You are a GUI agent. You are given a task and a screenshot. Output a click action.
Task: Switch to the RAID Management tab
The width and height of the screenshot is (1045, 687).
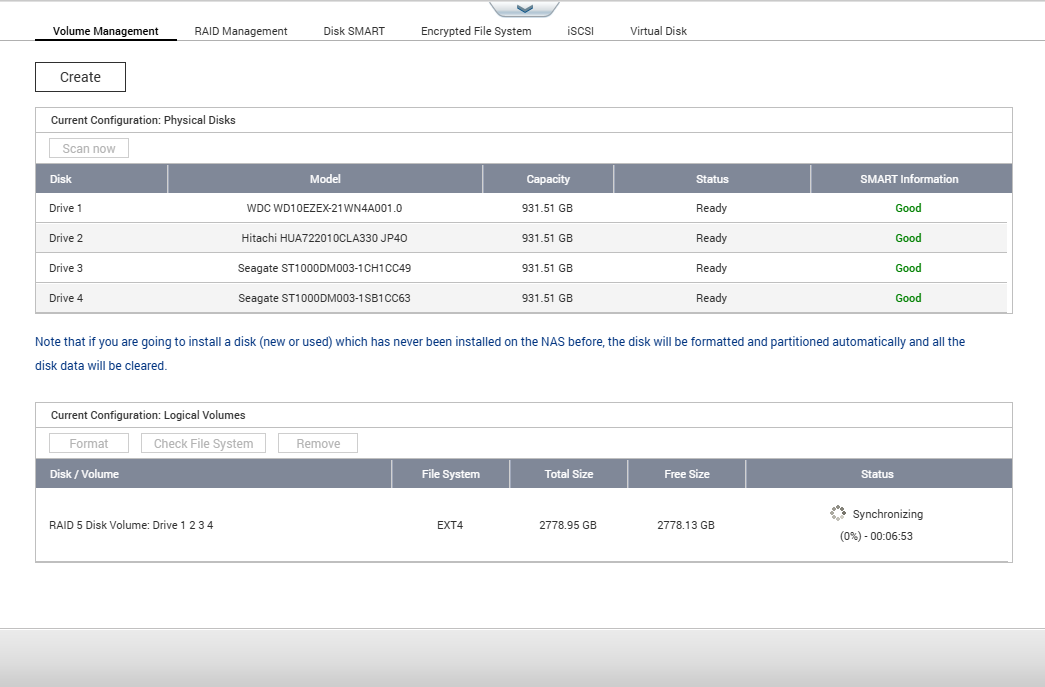(241, 31)
